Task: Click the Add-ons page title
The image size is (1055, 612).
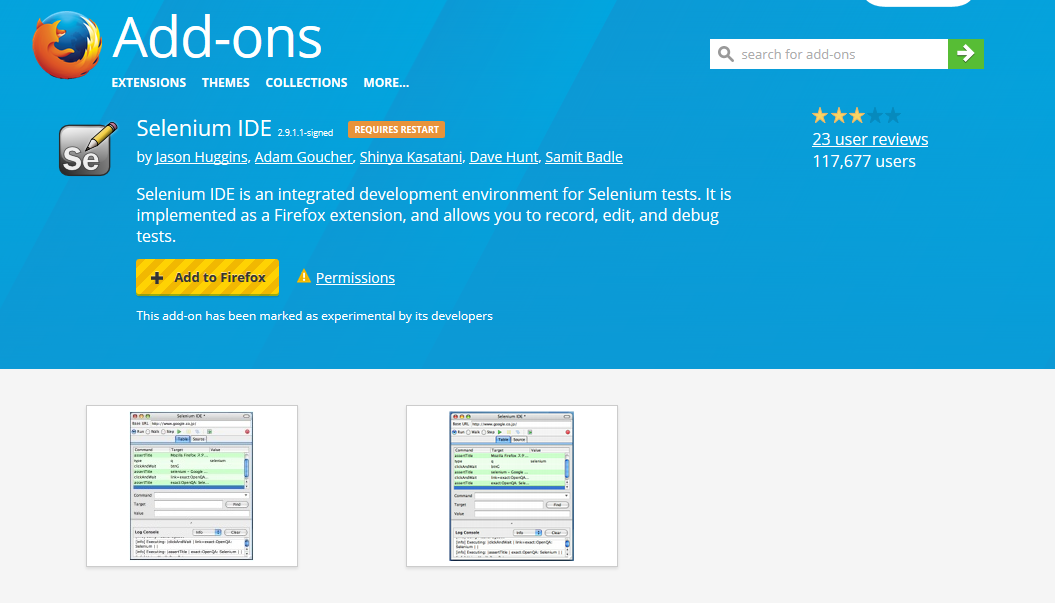Action: pyautogui.click(x=217, y=38)
